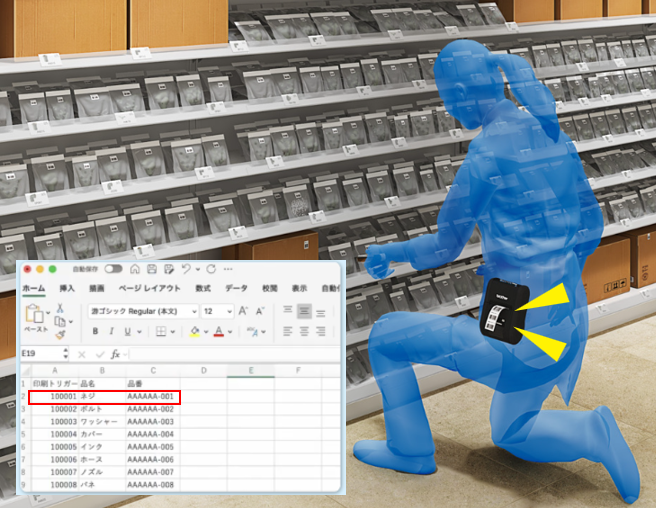Toggle Underline formatting
Viewport: 656px width, 508px height.
pos(128,331)
